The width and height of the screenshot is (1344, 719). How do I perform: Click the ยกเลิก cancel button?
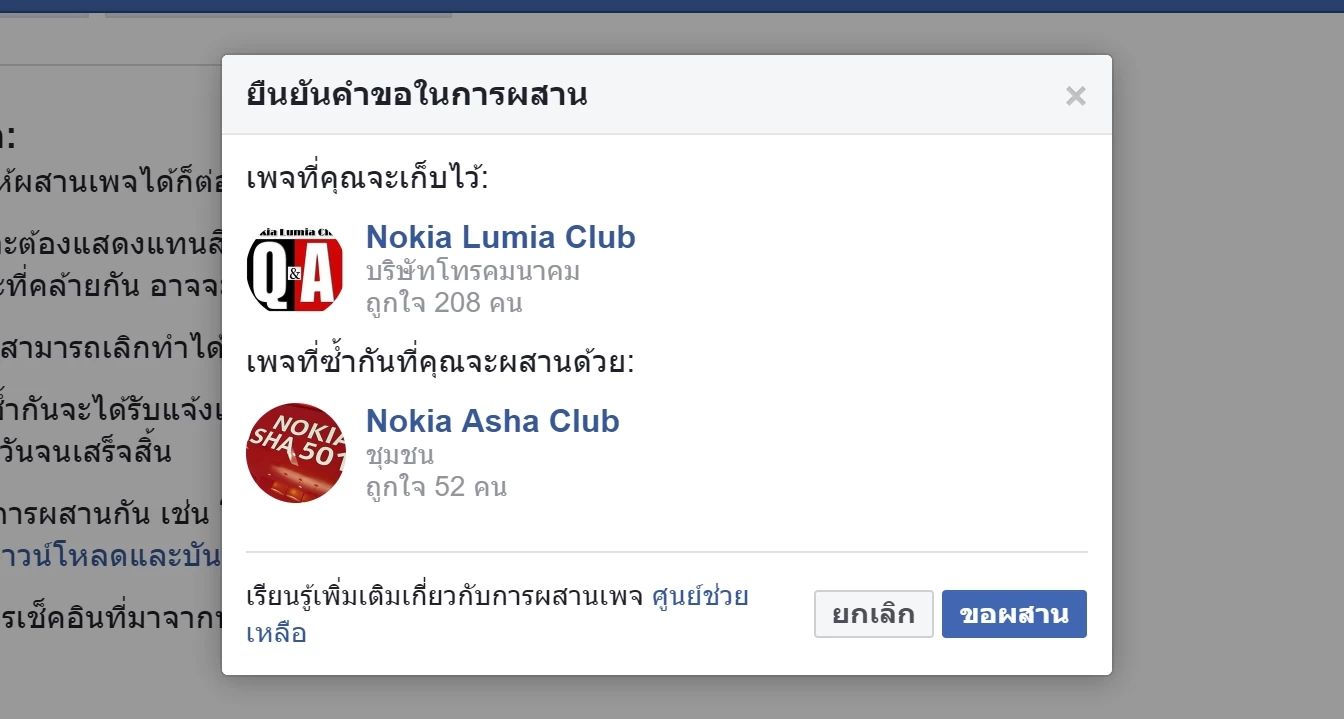tap(874, 614)
